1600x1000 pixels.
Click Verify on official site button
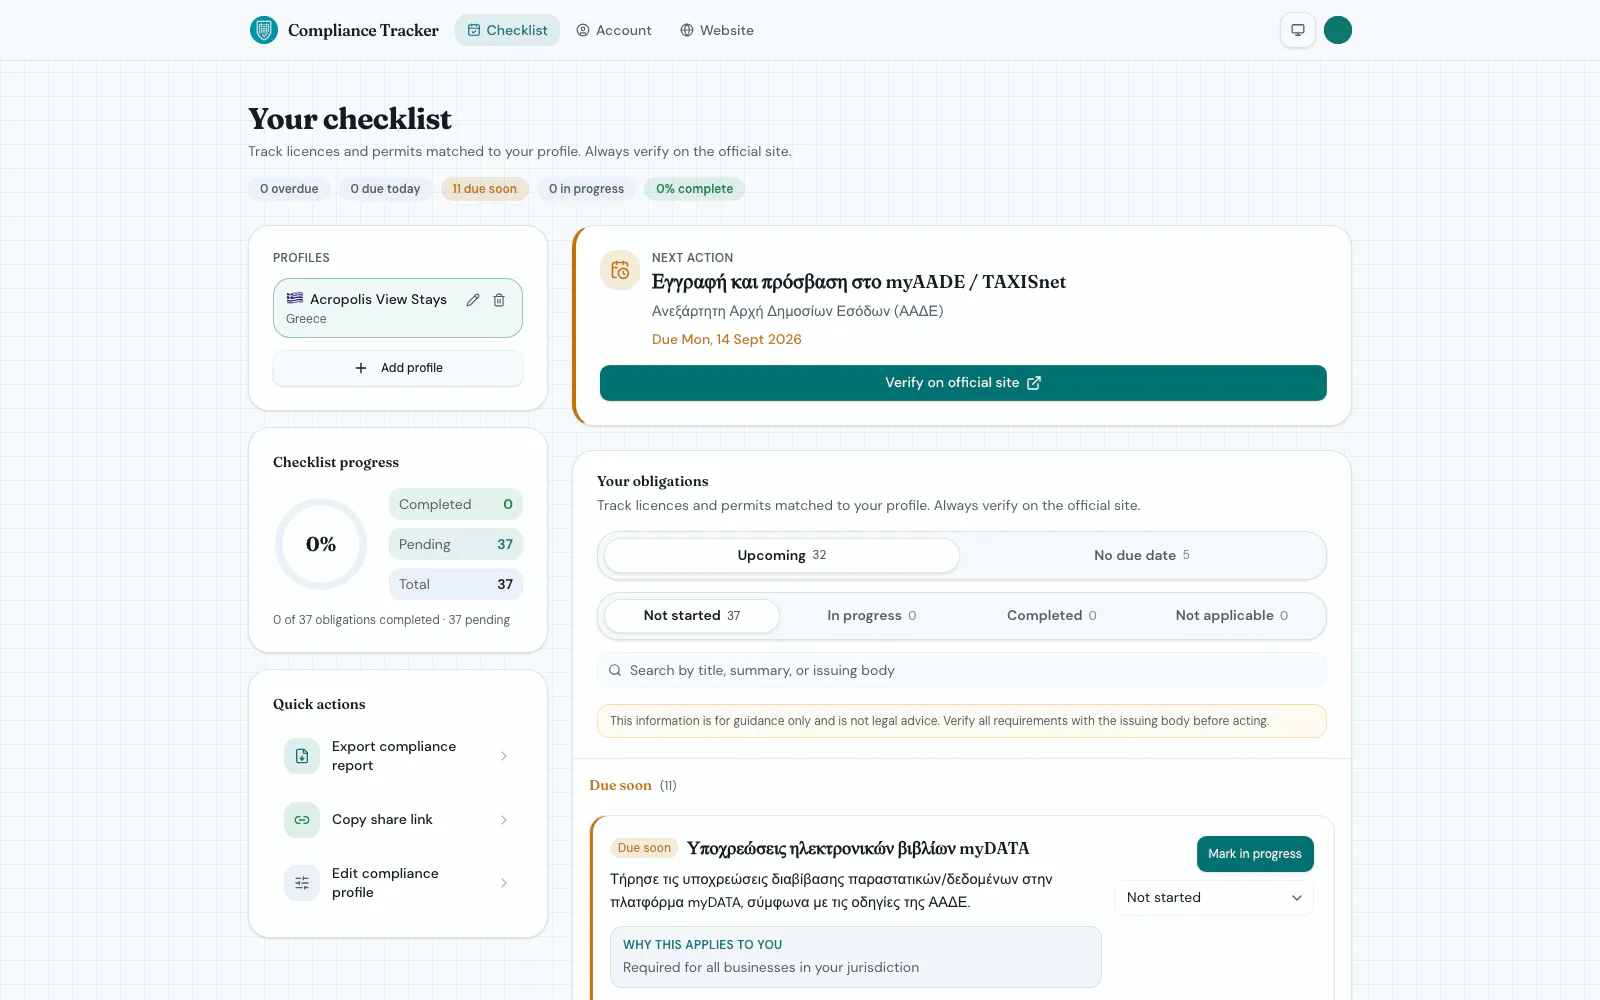click(x=963, y=383)
